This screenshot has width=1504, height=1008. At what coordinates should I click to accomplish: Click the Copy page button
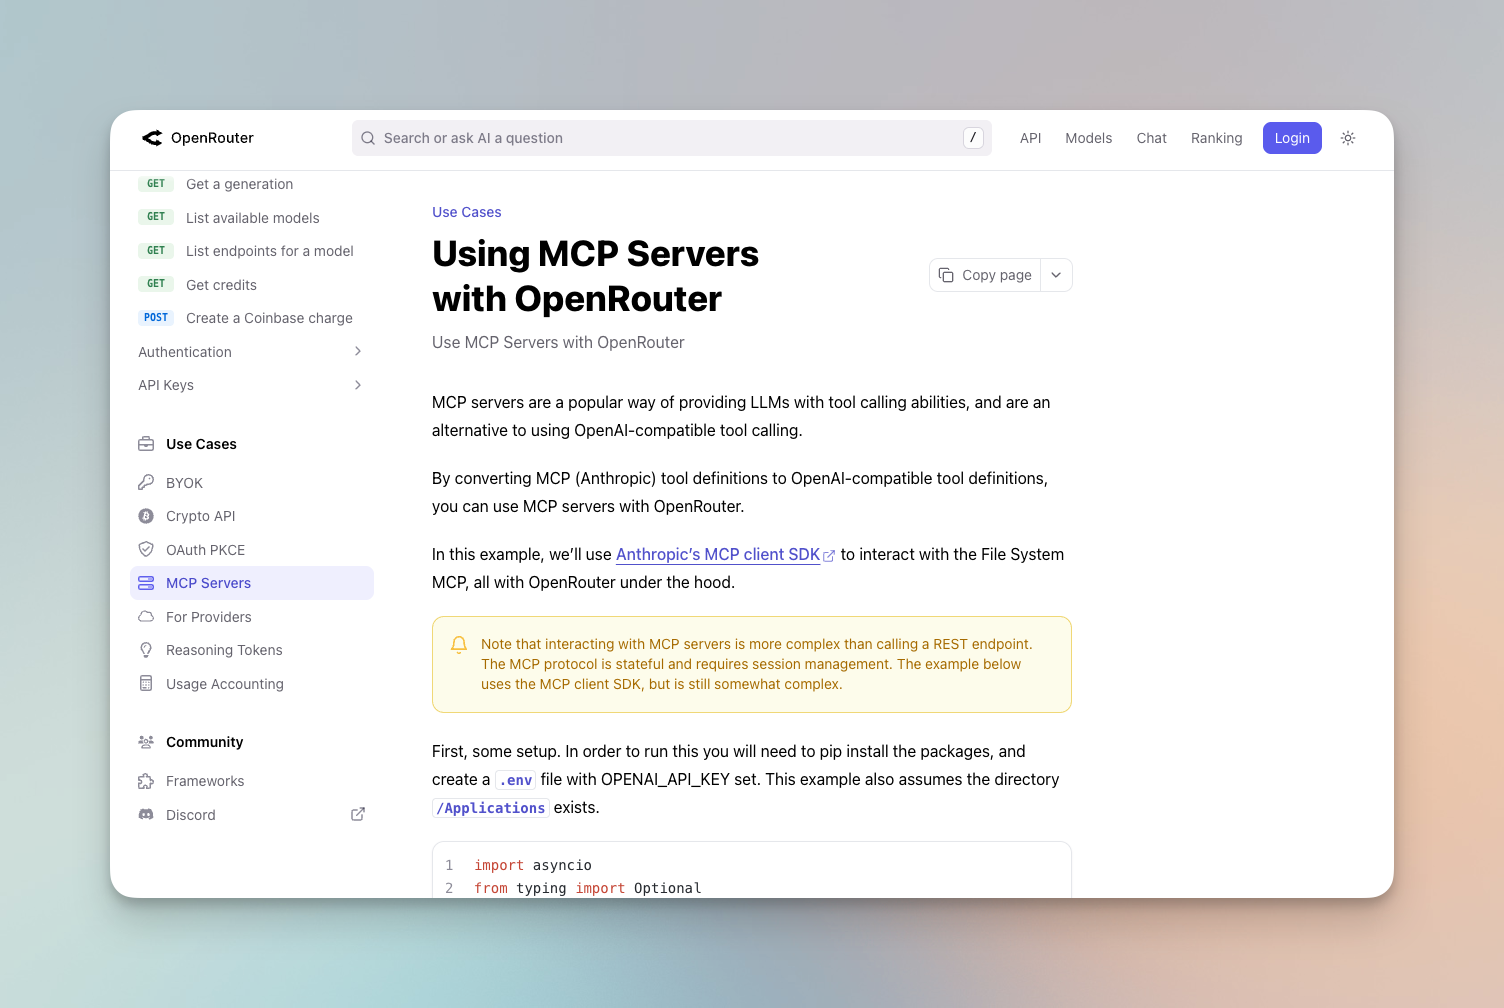pyautogui.click(x=986, y=275)
